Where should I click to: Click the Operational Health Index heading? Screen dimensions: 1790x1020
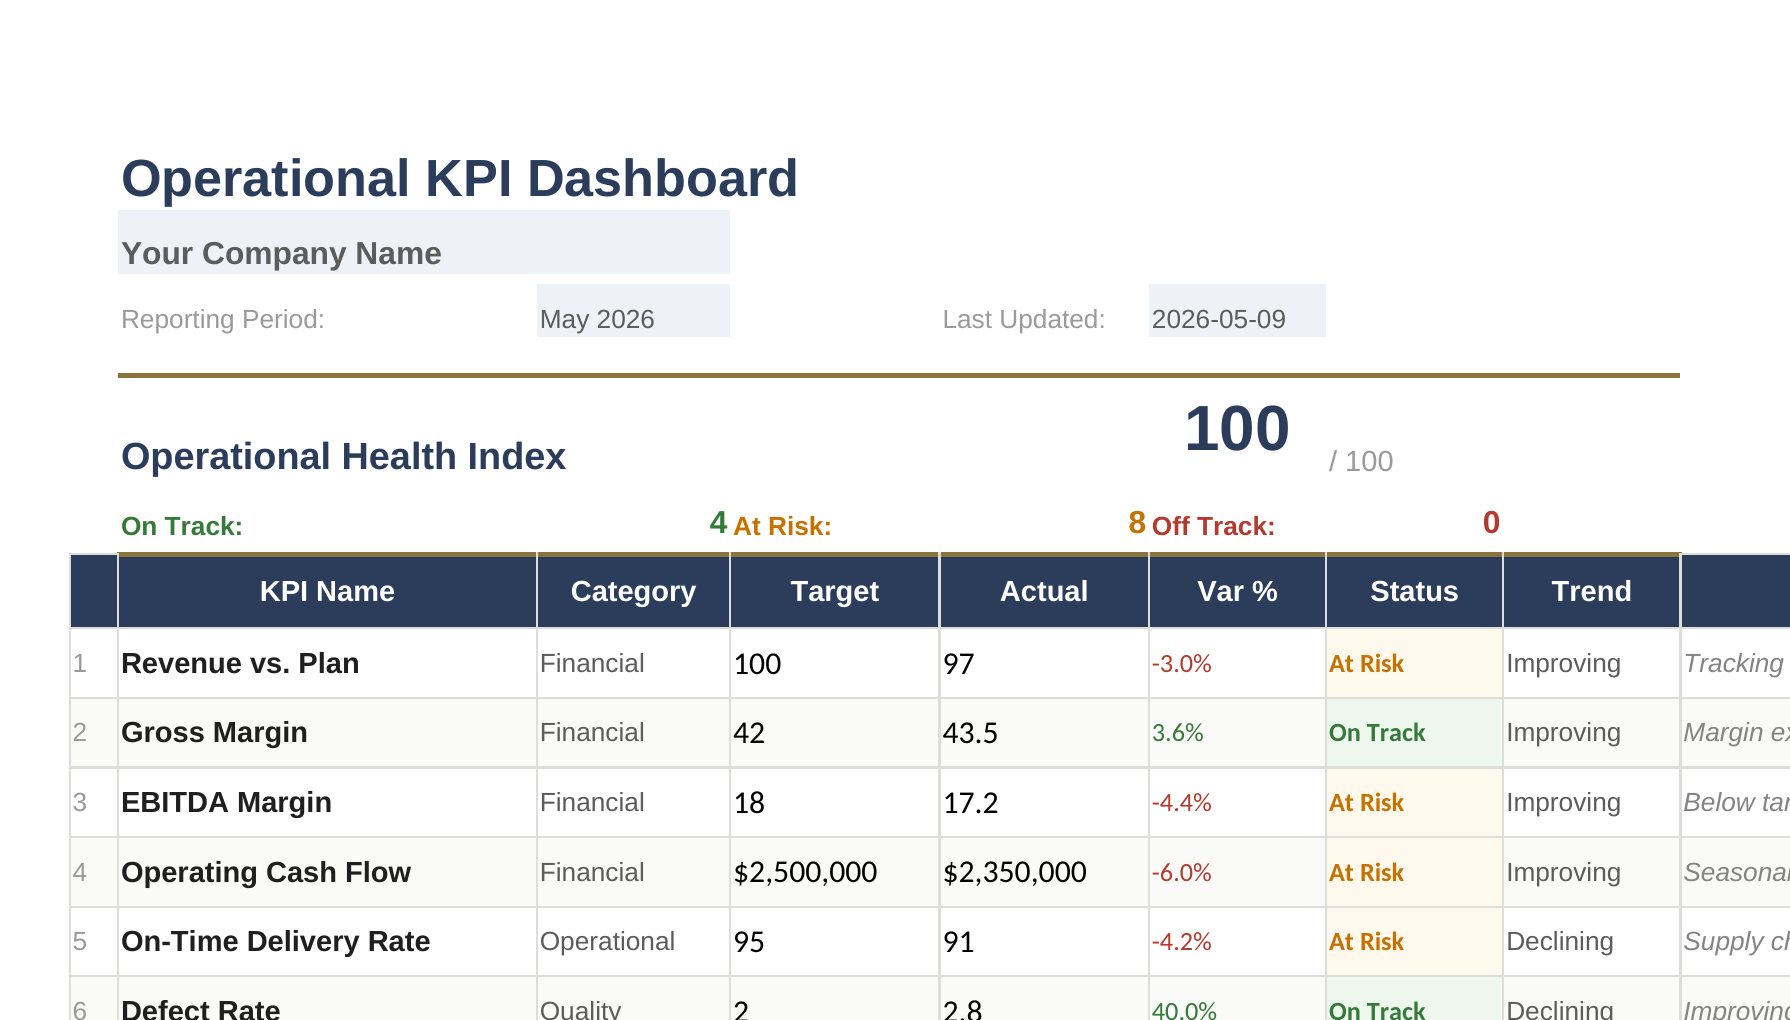(343, 457)
